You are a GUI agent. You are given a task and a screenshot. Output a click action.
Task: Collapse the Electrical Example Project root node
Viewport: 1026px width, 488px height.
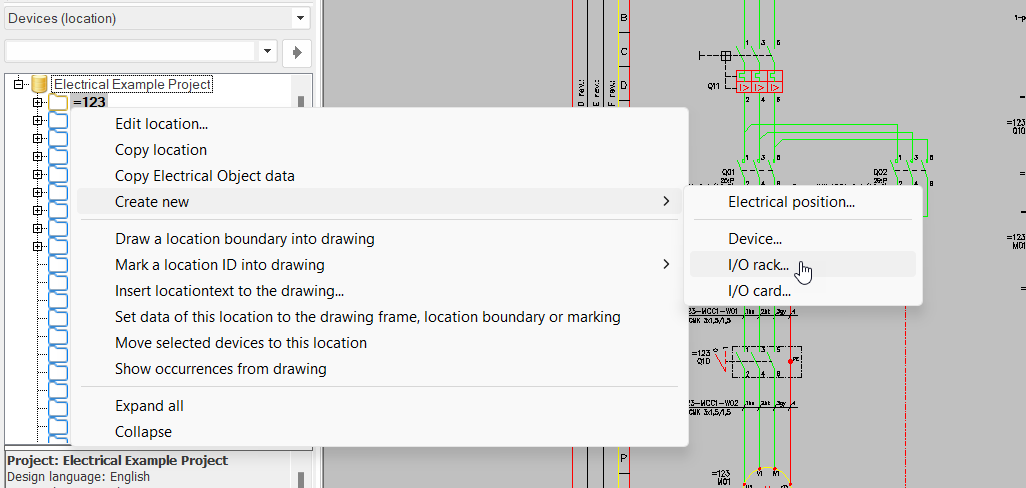coord(18,85)
